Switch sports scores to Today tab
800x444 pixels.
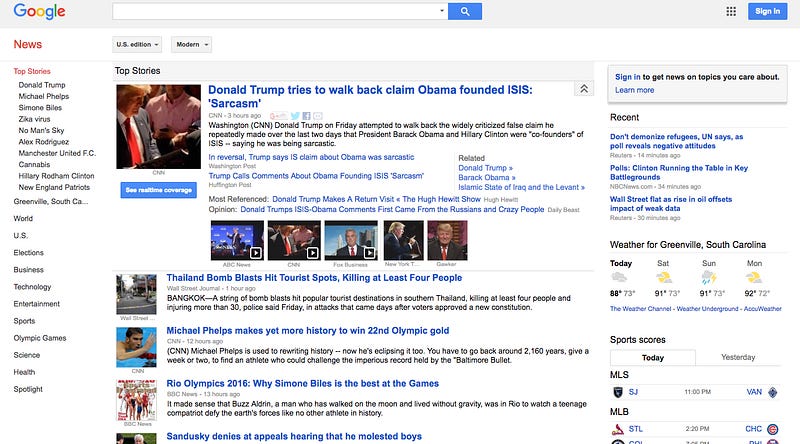(653, 357)
